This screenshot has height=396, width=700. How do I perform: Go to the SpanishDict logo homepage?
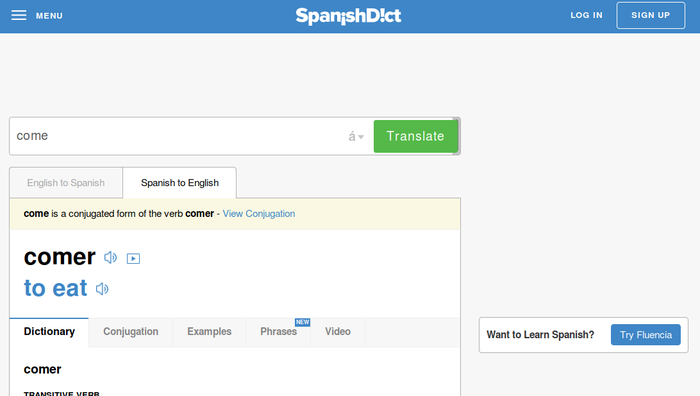point(348,16)
